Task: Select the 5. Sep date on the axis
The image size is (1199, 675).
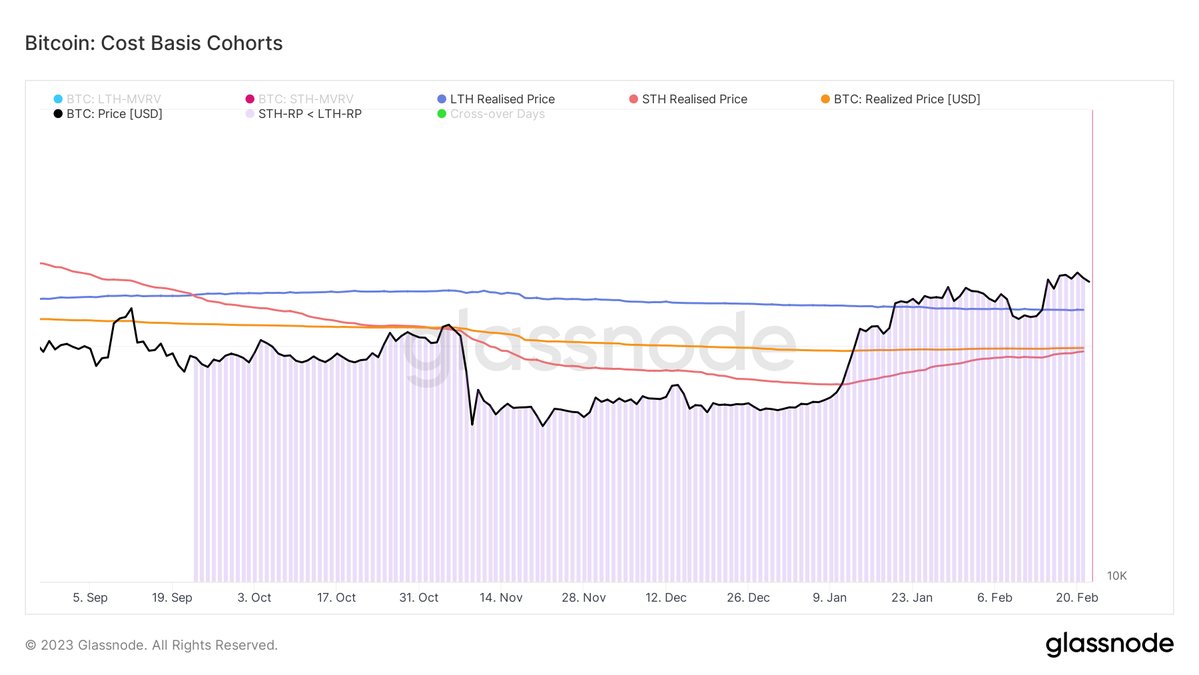Action: point(90,598)
